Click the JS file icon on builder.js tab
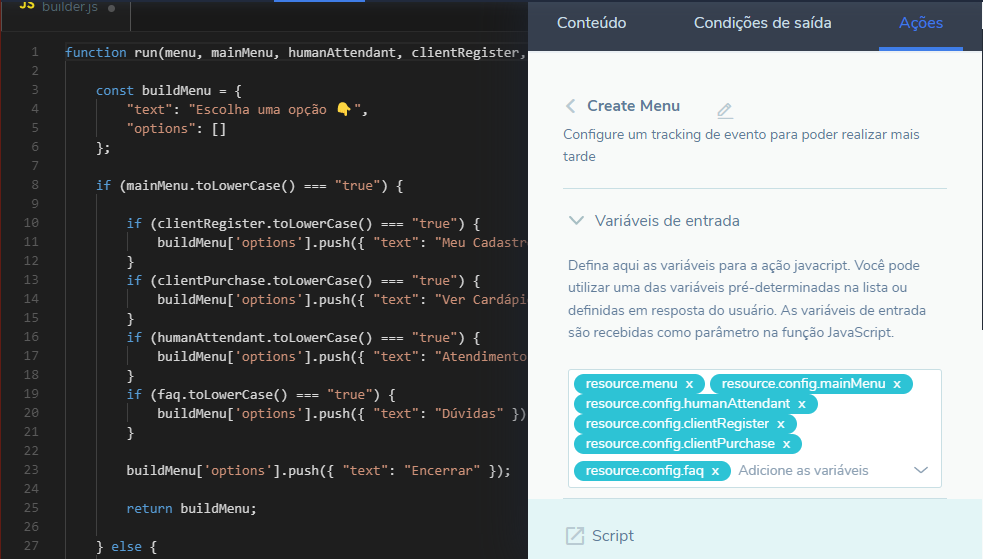The image size is (983, 559). click(x=27, y=7)
